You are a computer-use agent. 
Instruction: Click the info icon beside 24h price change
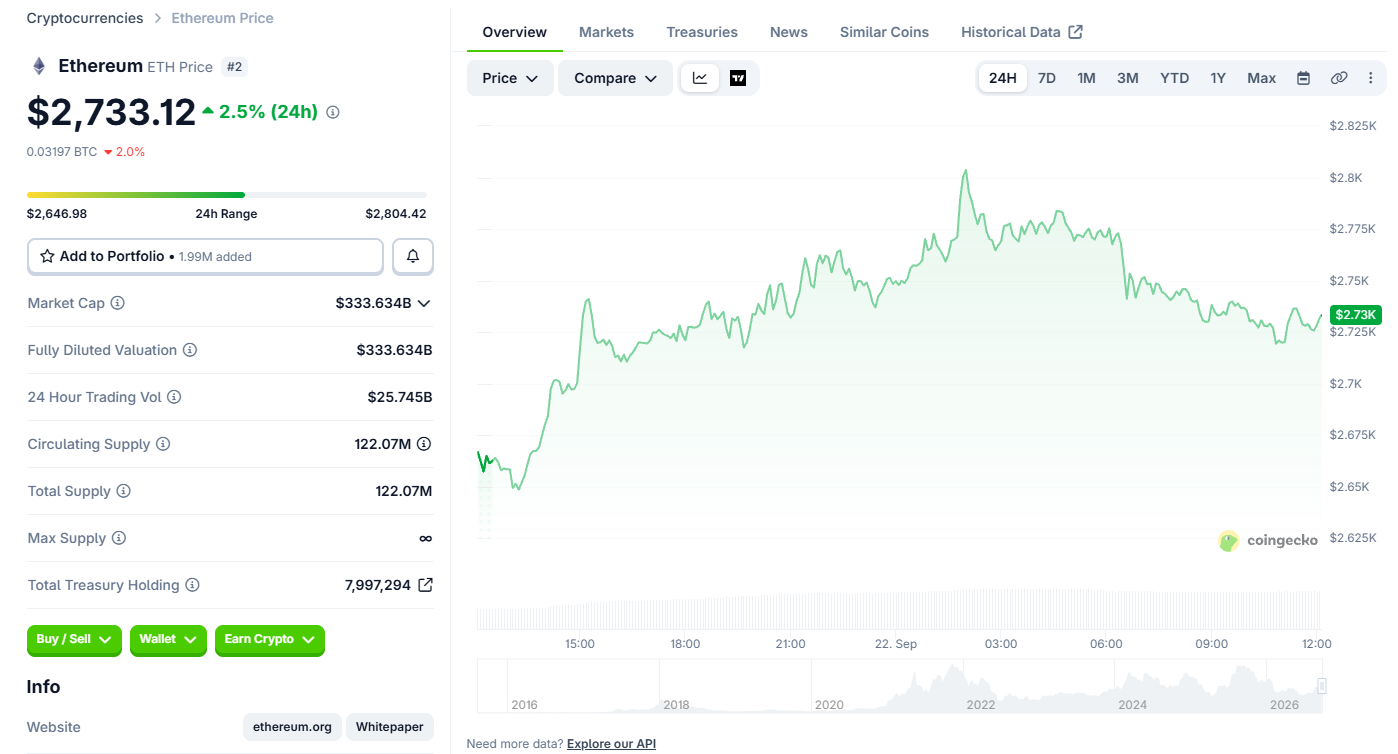click(333, 112)
